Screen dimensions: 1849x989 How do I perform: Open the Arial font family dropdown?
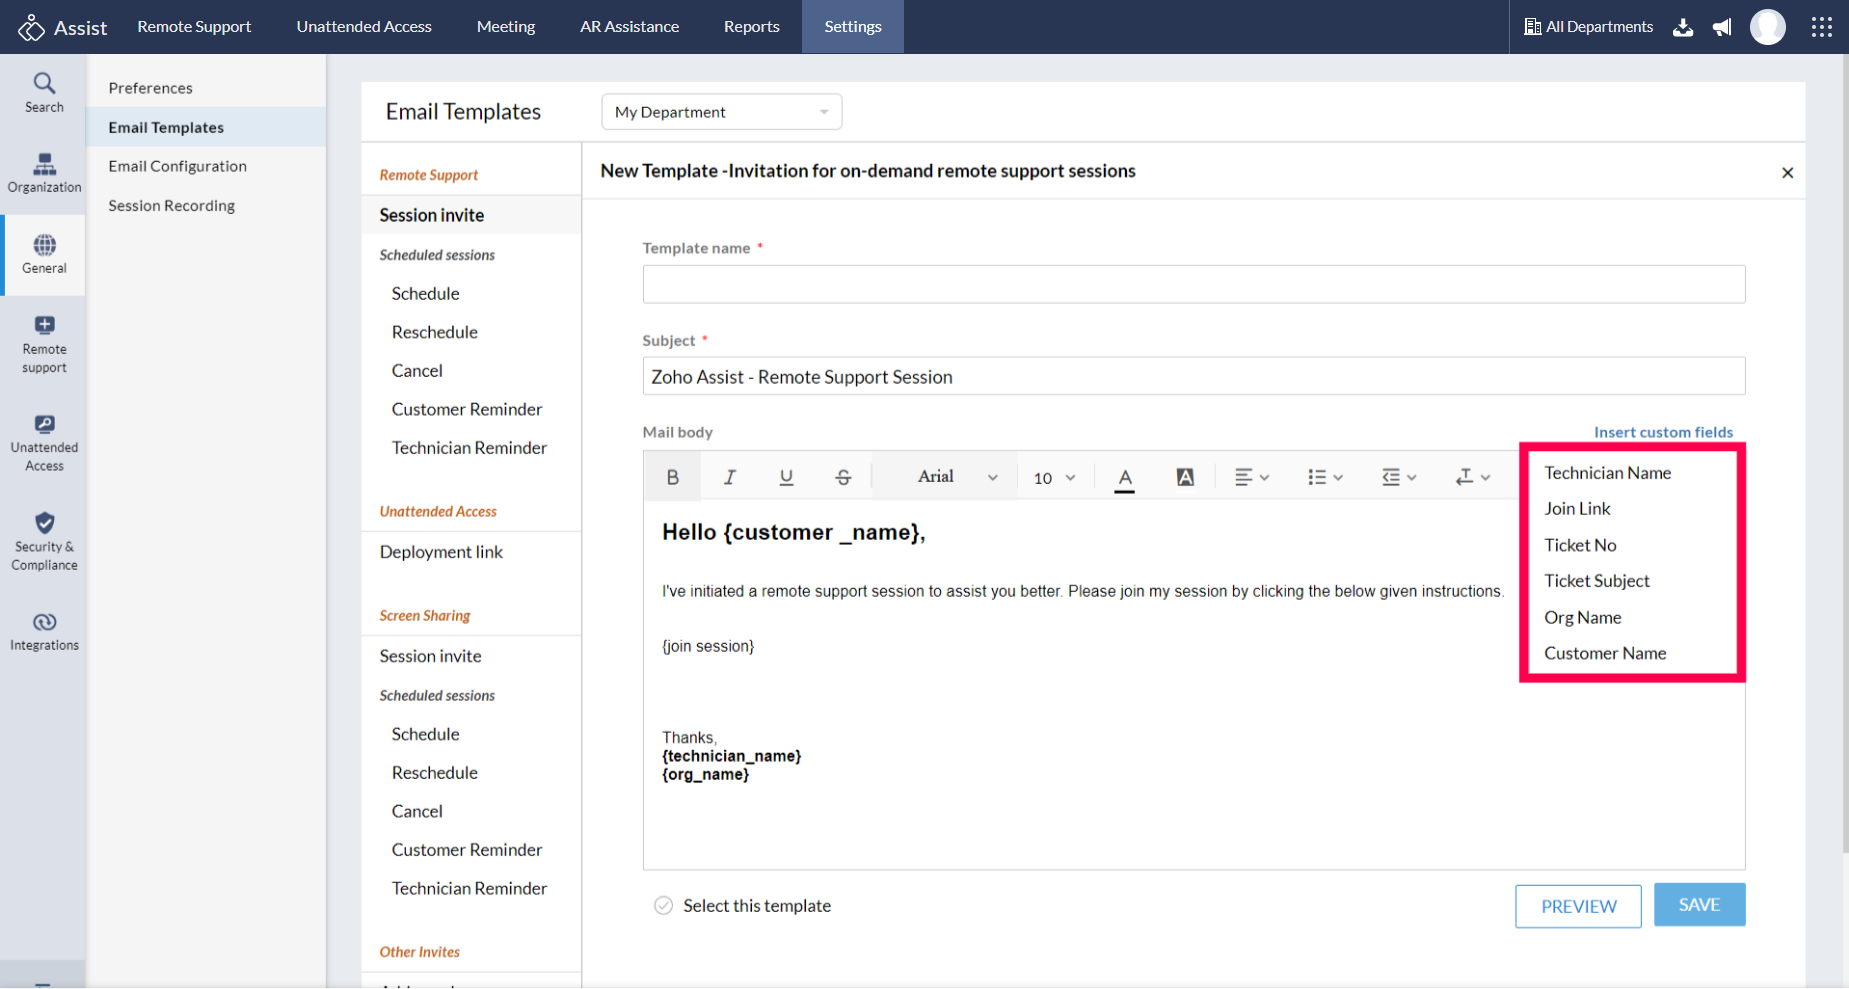click(x=957, y=477)
